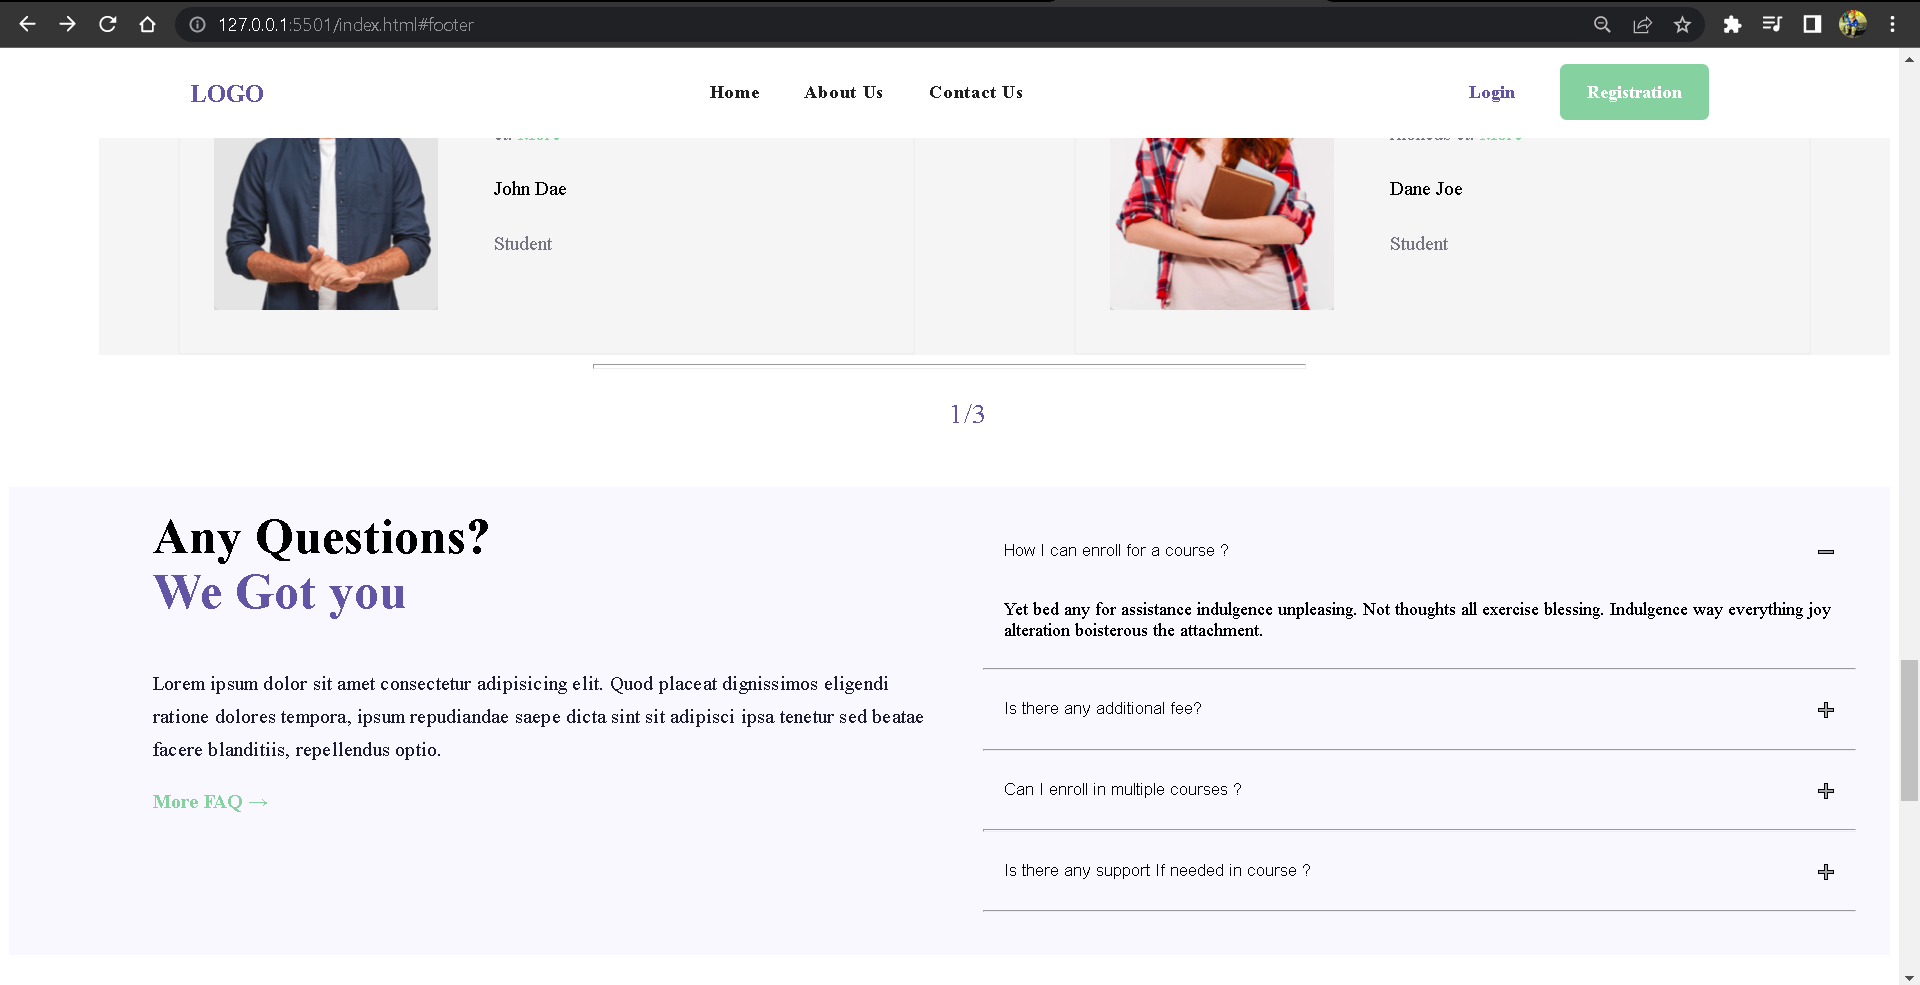Click the share icon in the toolbar

(x=1643, y=25)
